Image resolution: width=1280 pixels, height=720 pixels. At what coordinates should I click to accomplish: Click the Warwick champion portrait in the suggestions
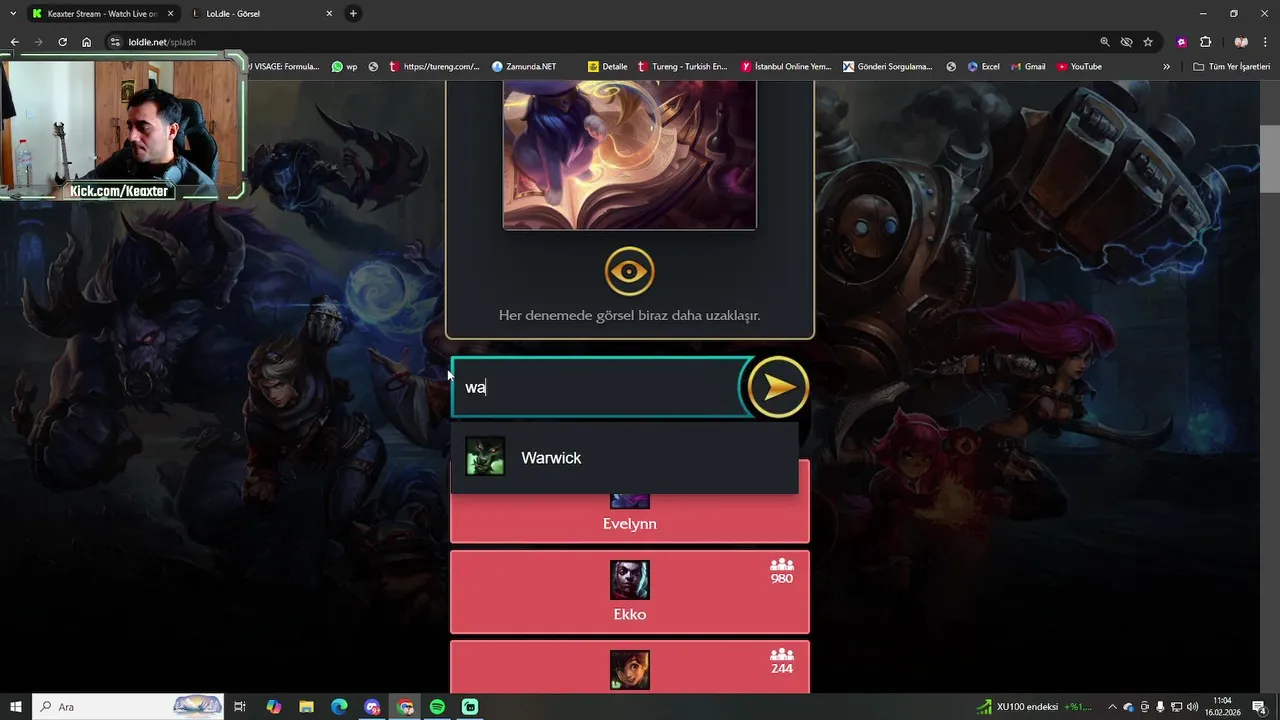tap(485, 456)
